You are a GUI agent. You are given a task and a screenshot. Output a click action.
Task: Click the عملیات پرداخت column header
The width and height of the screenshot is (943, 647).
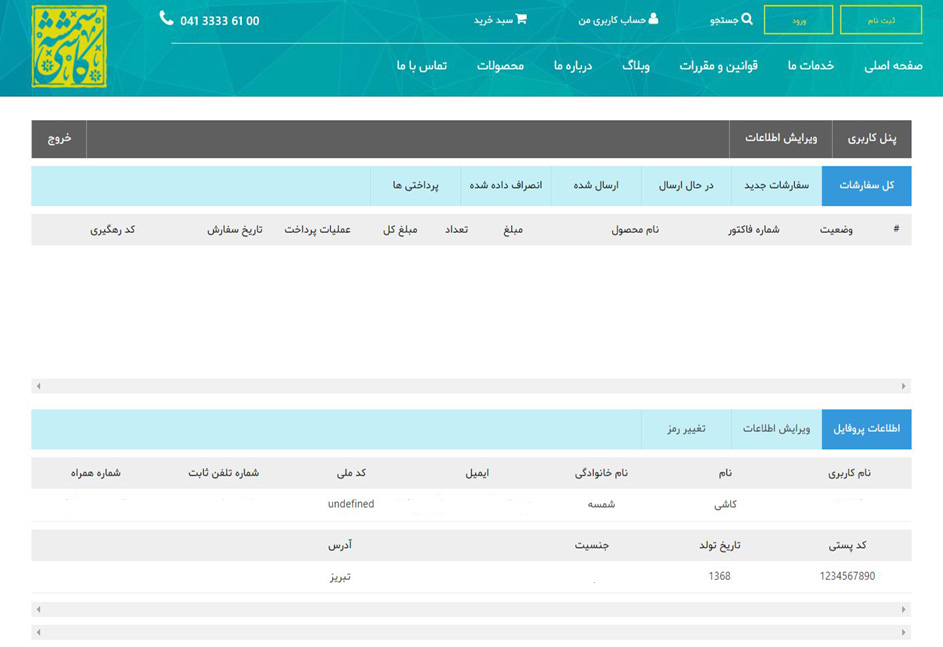click(x=318, y=230)
